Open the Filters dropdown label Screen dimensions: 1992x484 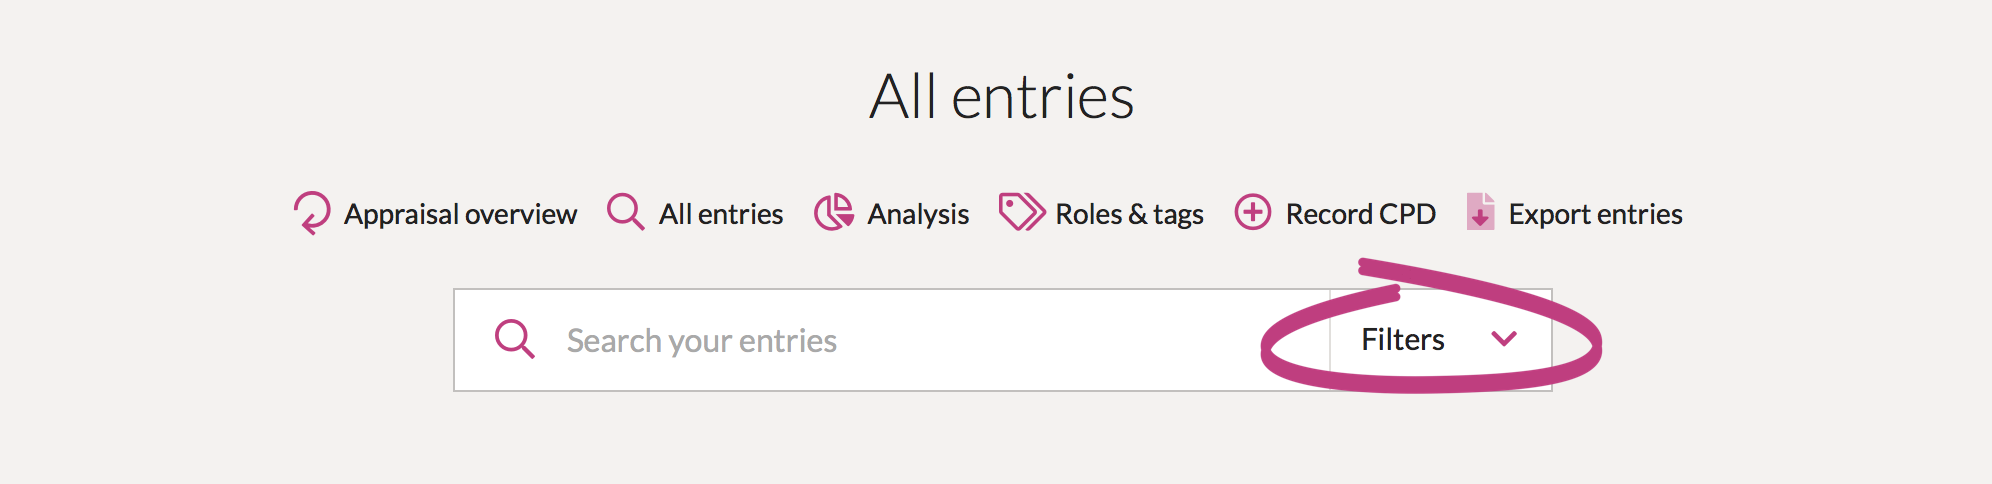click(1402, 340)
